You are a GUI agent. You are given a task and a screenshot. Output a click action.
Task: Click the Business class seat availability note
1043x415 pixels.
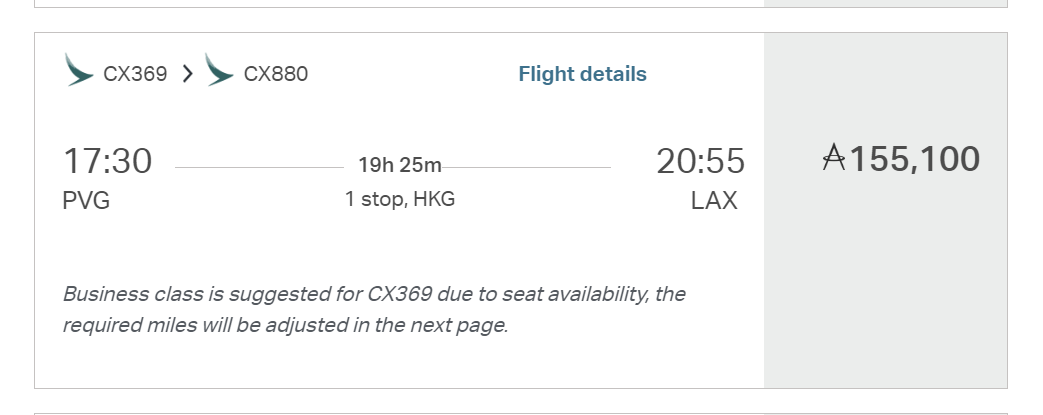373,294
